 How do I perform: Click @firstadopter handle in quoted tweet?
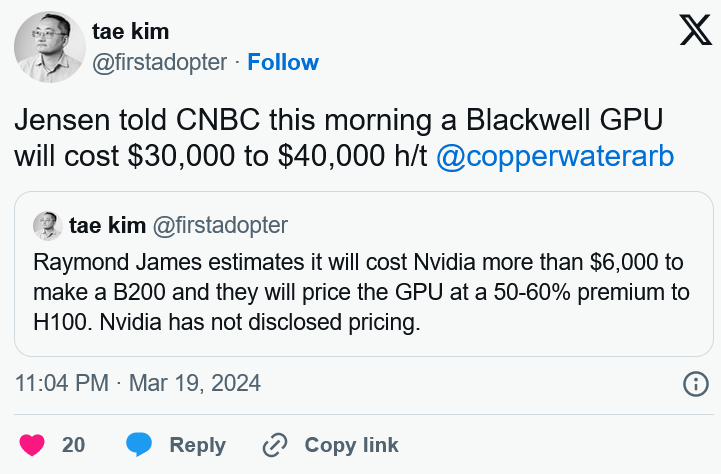[220, 226]
